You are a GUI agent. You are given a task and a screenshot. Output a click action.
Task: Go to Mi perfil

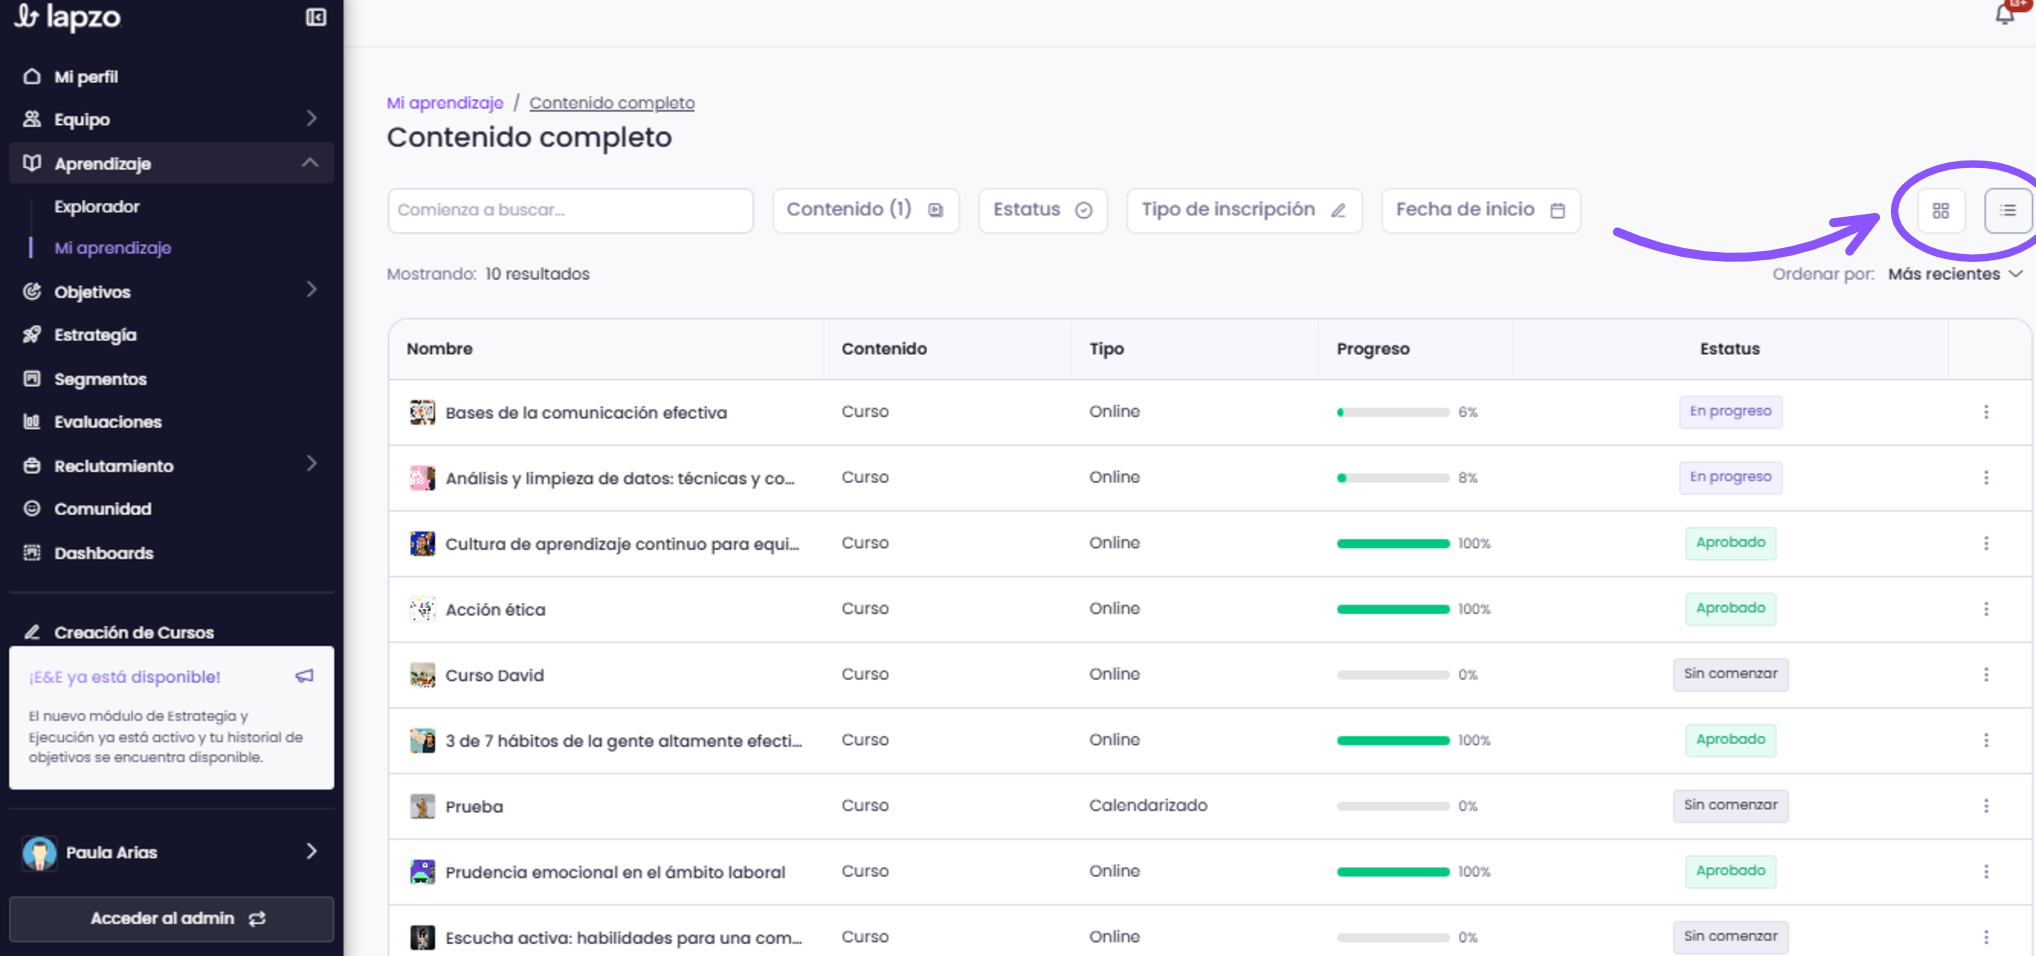(86, 77)
